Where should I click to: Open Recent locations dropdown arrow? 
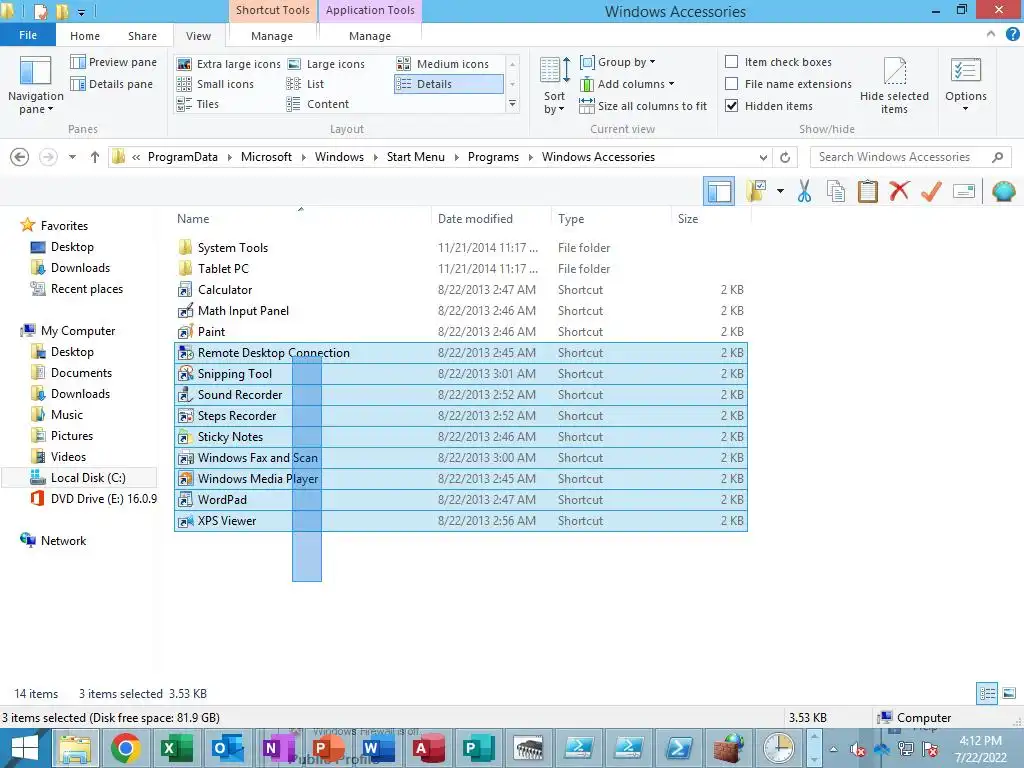point(72,157)
